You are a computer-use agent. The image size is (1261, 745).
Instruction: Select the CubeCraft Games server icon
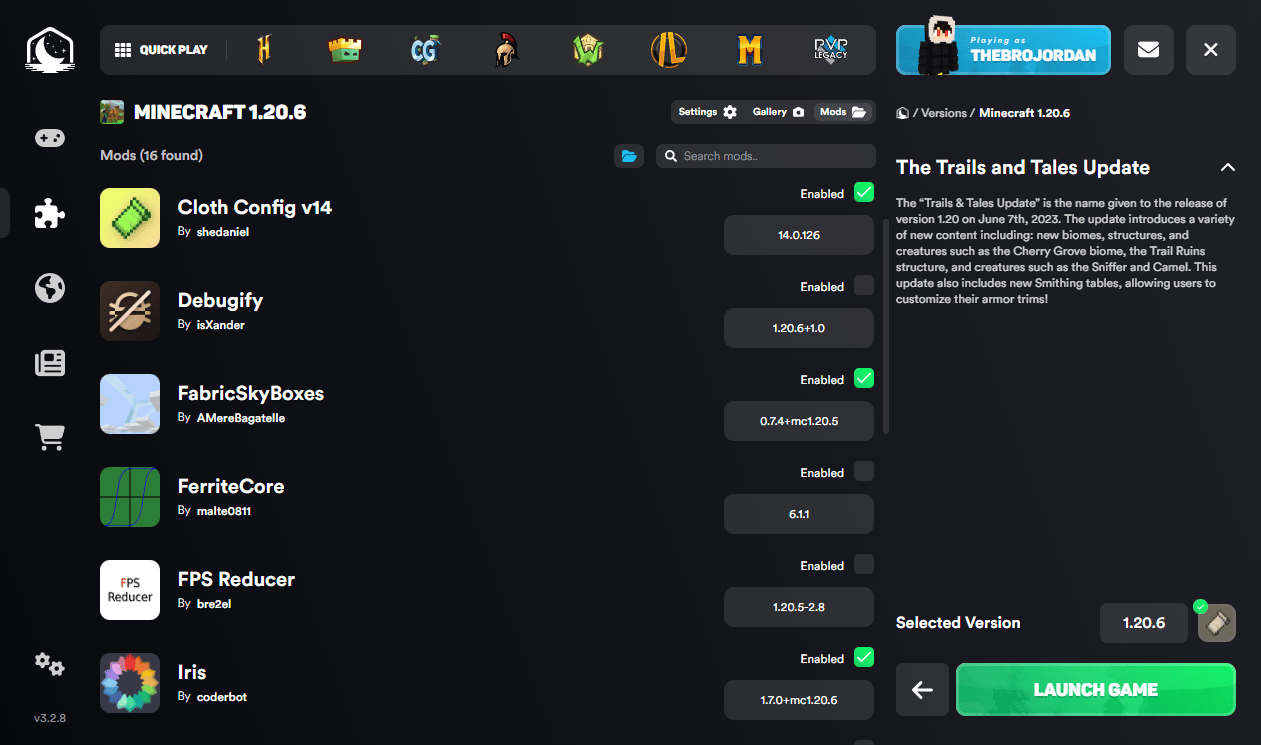pyautogui.click(x=425, y=49)
